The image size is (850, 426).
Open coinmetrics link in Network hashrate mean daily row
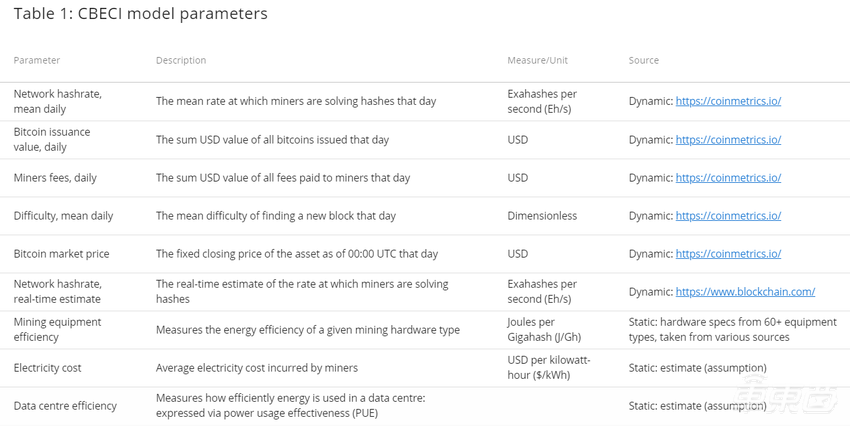[x=728, y=101]
